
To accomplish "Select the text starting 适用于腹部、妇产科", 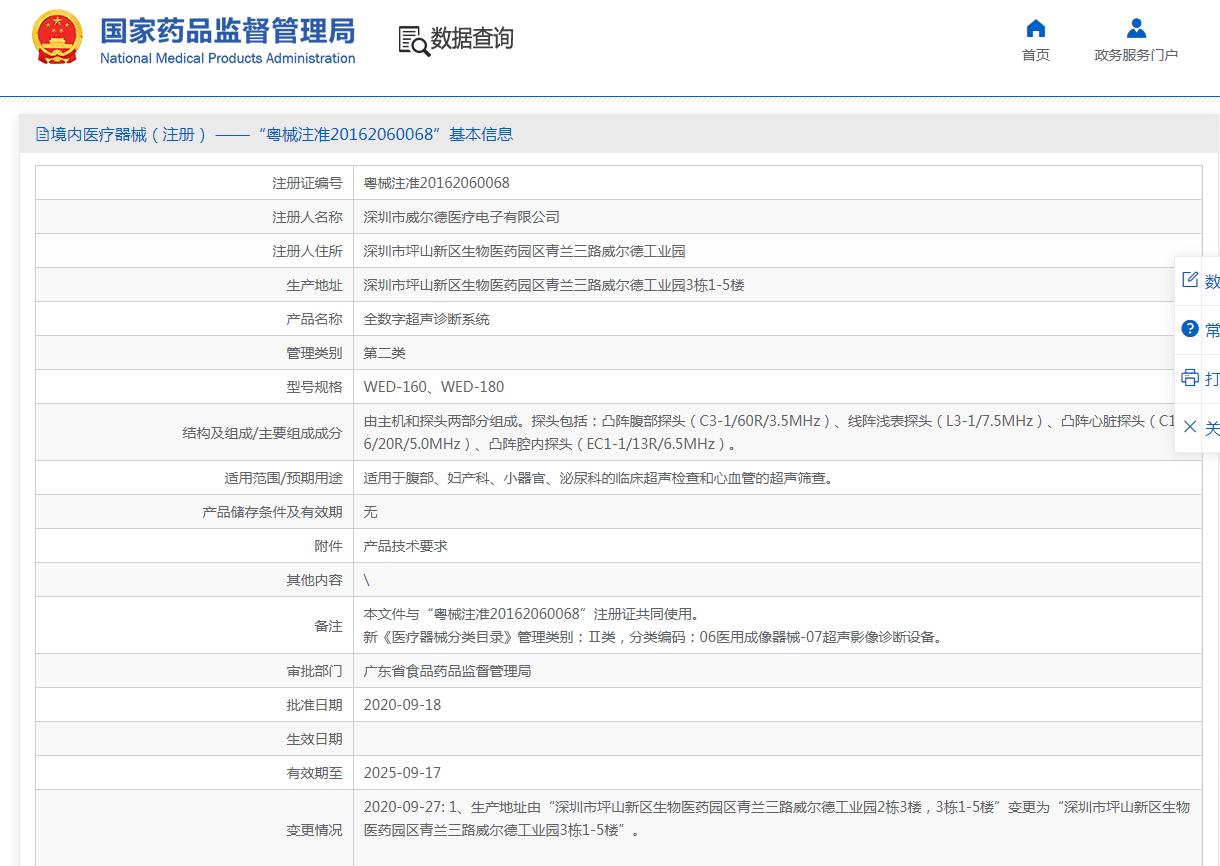I will (598, 478).
